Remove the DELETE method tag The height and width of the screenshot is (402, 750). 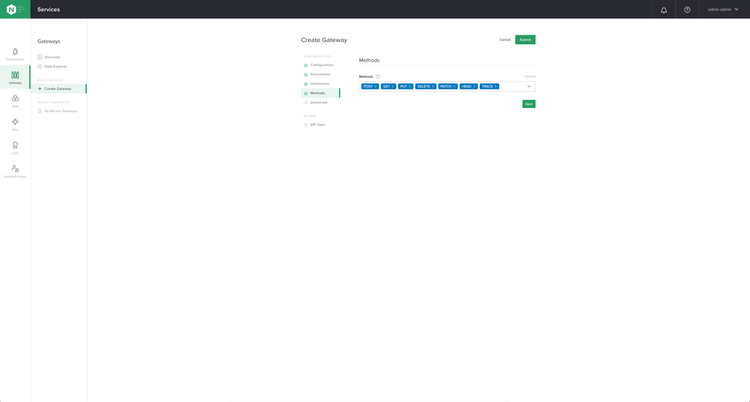click(433, 87)
